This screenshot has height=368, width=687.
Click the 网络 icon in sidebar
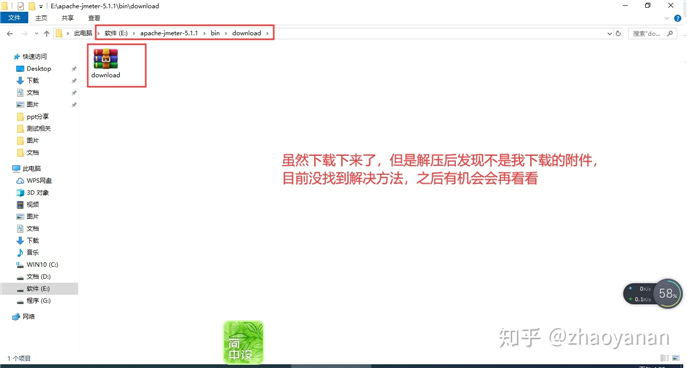coord(16,316)
